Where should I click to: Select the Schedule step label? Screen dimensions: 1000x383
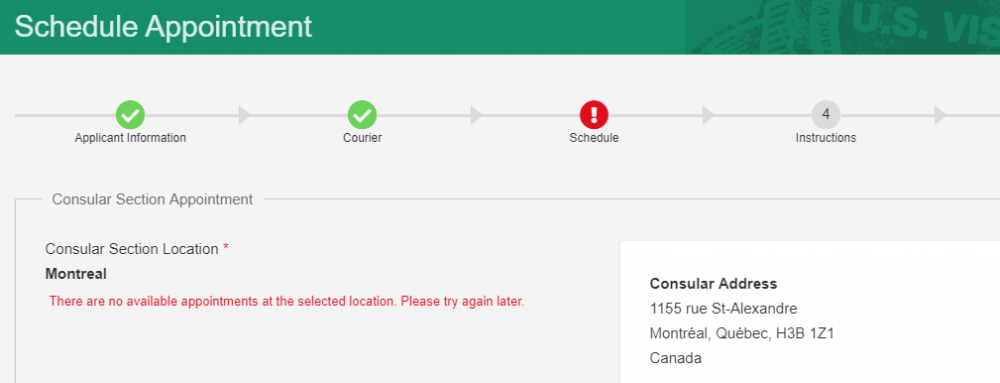pos(594,138)
